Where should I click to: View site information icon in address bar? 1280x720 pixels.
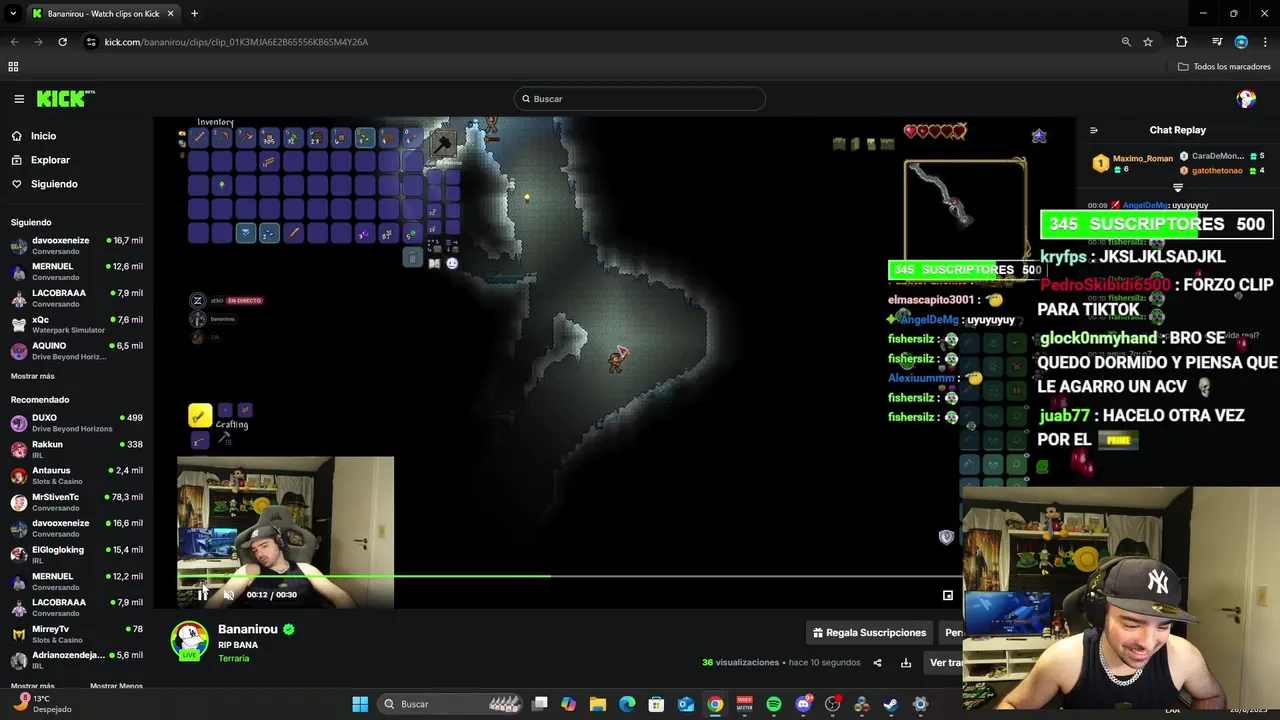tap(91, 42)
